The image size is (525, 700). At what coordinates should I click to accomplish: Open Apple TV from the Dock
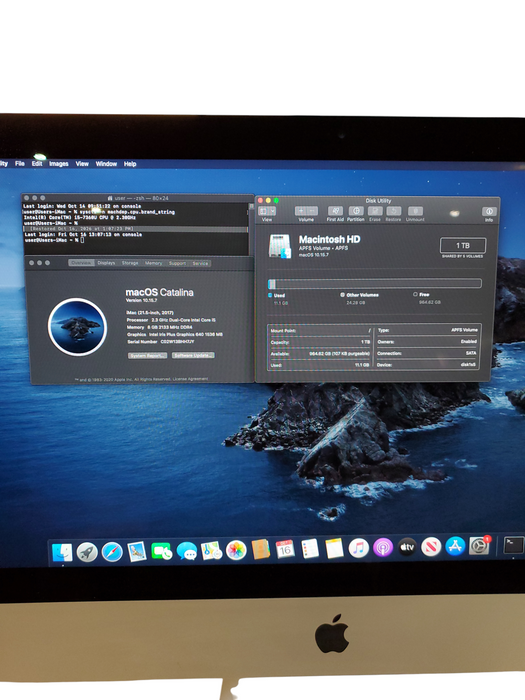407,547
